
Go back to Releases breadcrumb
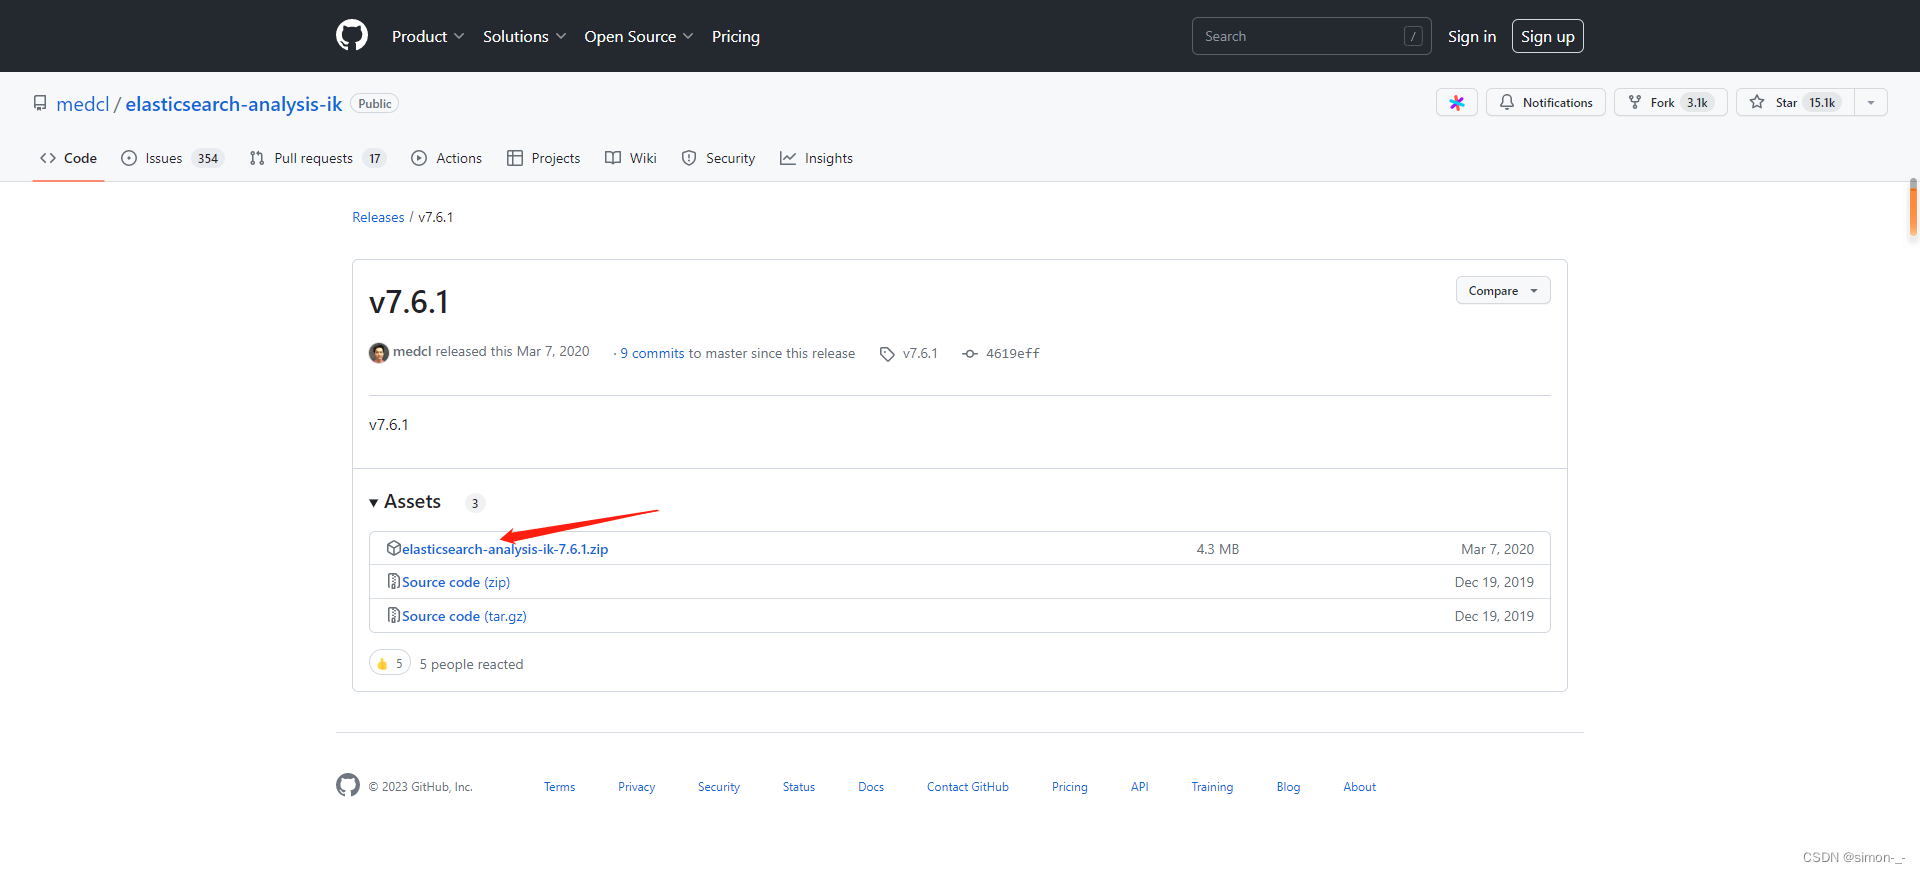(x=378, y=217)
